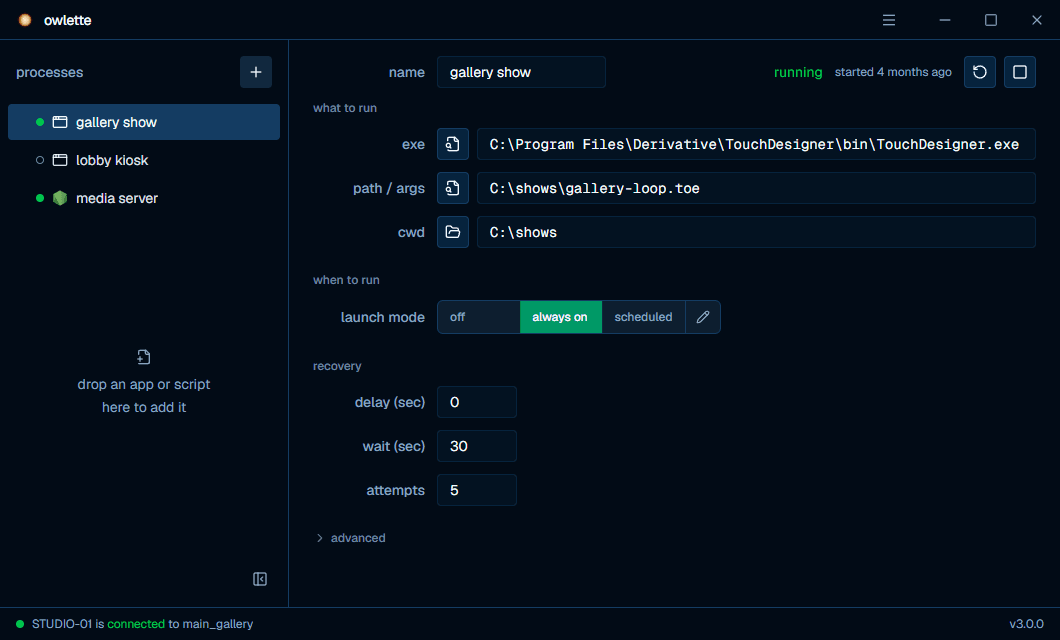Select lobby kiosk process
Screen dimensions: 1060x640
click(x=144, y=160)
